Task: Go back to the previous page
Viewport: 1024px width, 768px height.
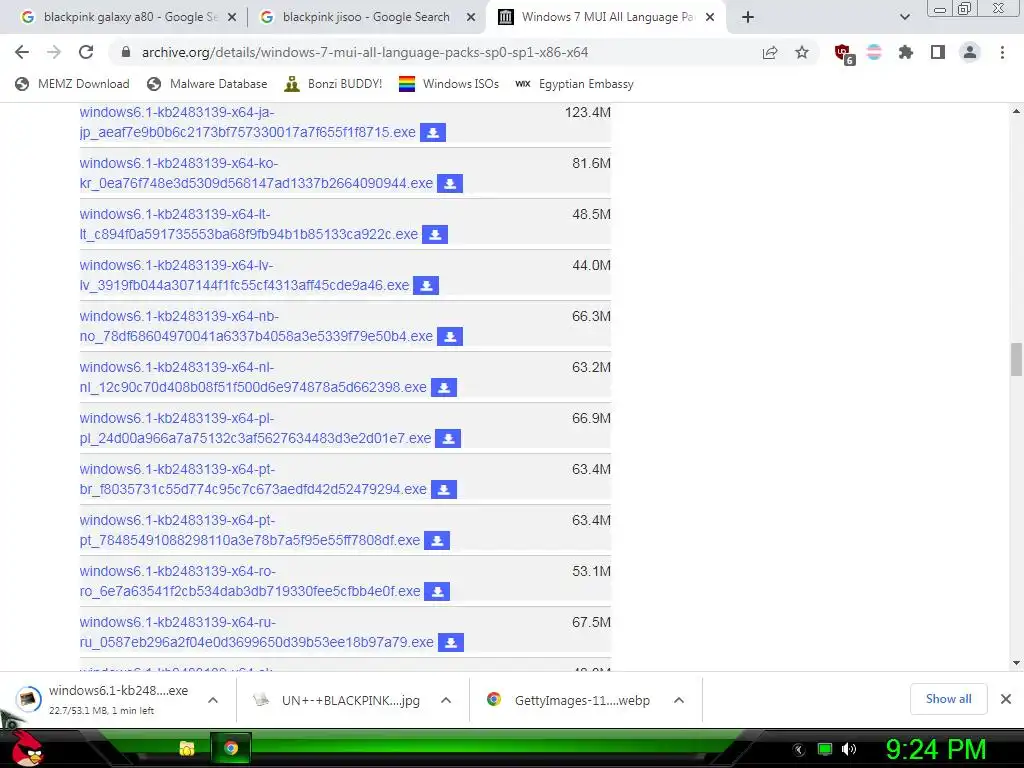Action: coord(22,52)
